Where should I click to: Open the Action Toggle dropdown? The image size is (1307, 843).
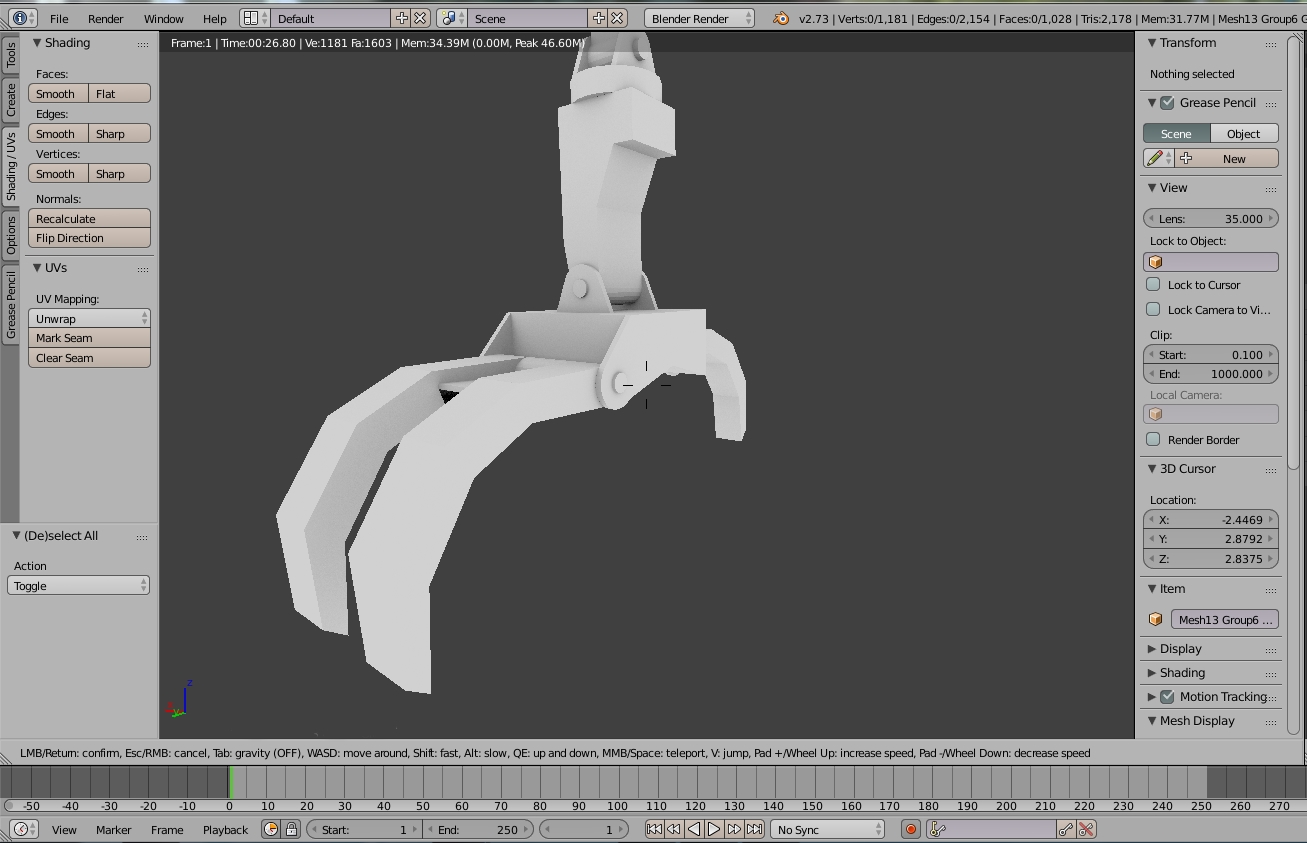click(x=79, y=585)
